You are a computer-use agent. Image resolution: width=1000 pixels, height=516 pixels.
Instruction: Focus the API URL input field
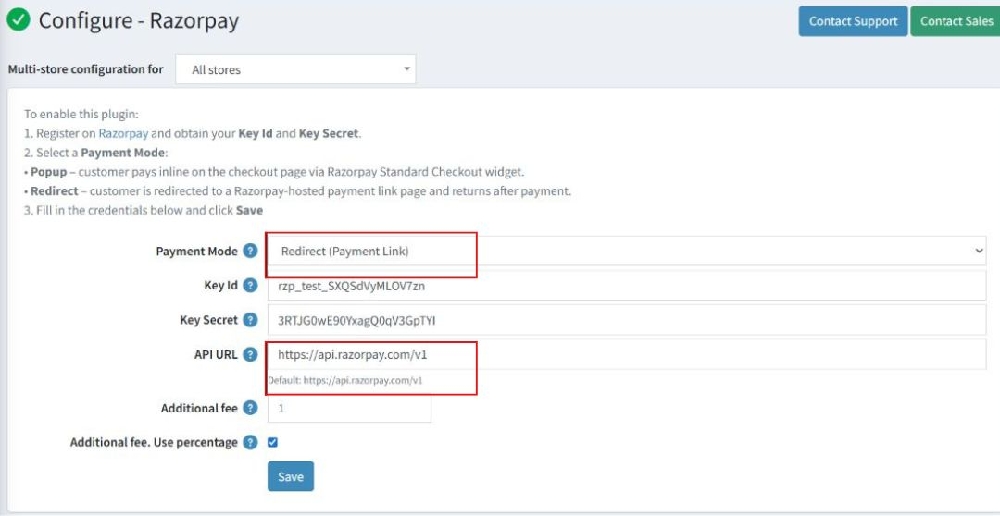click(627, 355)
